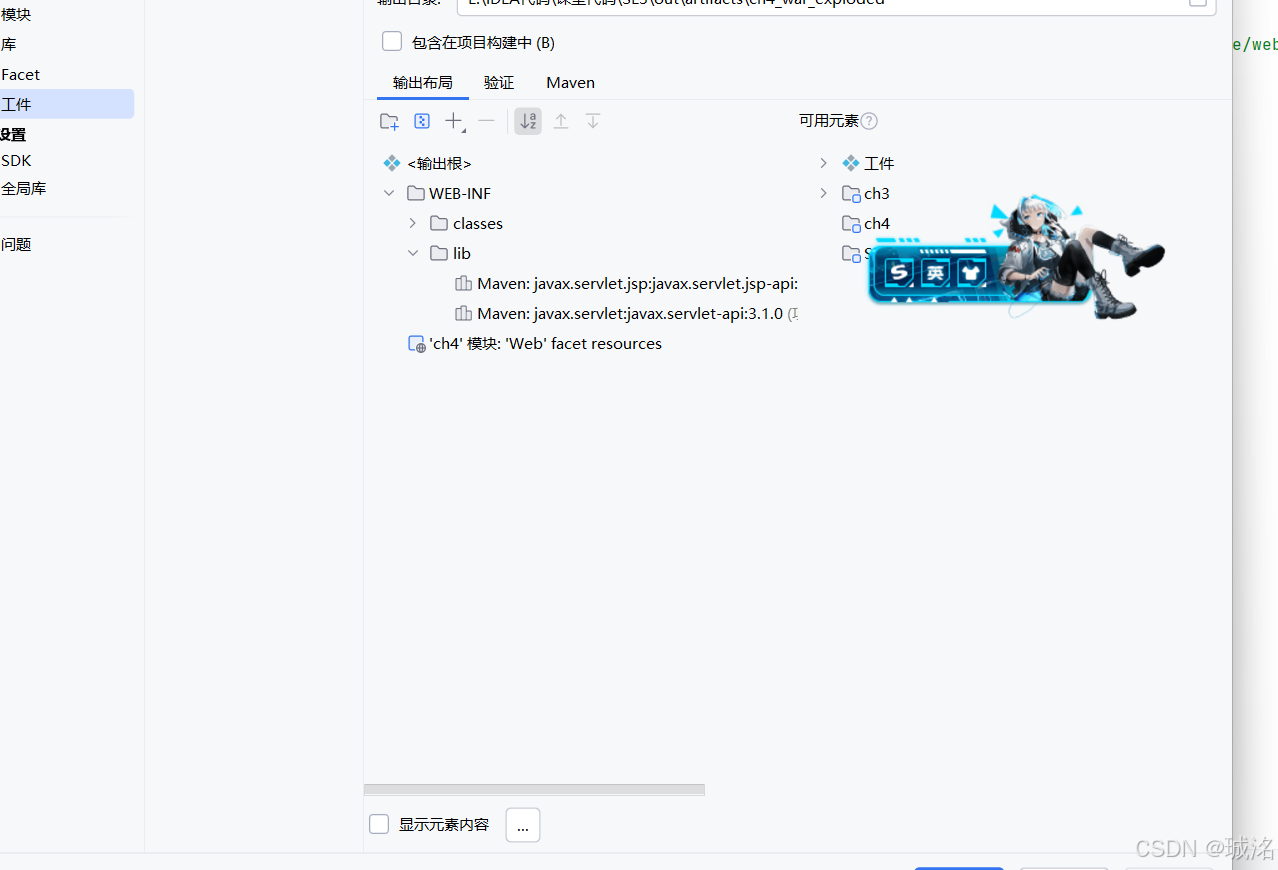Open 问题 in the left sidebar
This screenshot has width=1278, height=870.
click(16, 244)
